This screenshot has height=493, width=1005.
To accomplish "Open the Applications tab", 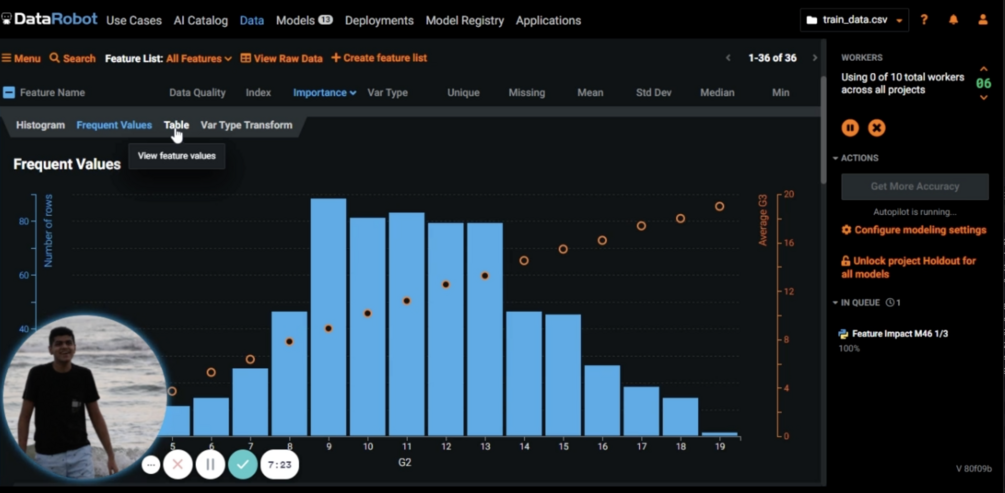I will 548,21.
